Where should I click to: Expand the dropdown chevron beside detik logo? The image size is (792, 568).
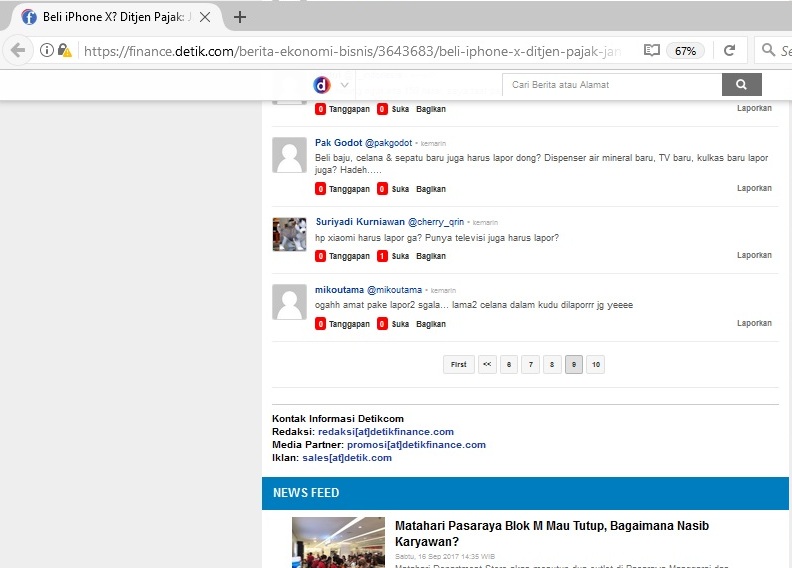coord(345,85)
